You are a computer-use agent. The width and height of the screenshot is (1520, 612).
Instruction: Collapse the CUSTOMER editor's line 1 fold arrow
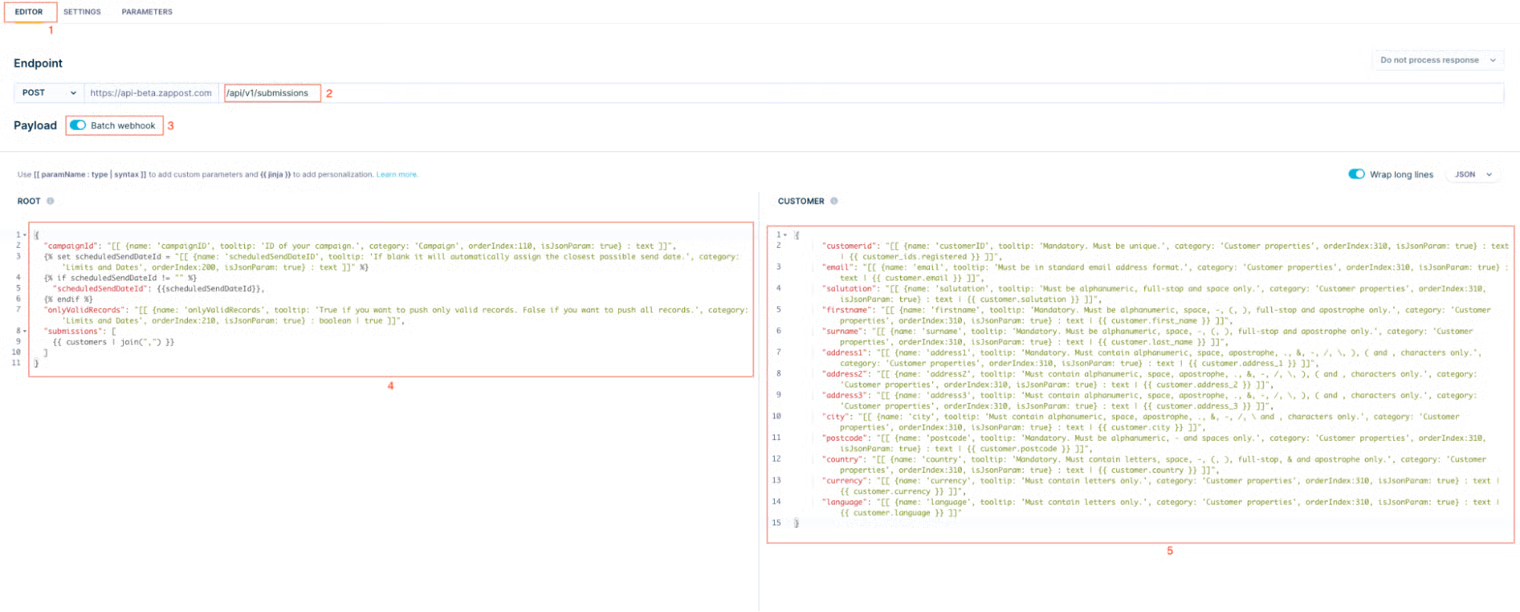click(786, 235)
